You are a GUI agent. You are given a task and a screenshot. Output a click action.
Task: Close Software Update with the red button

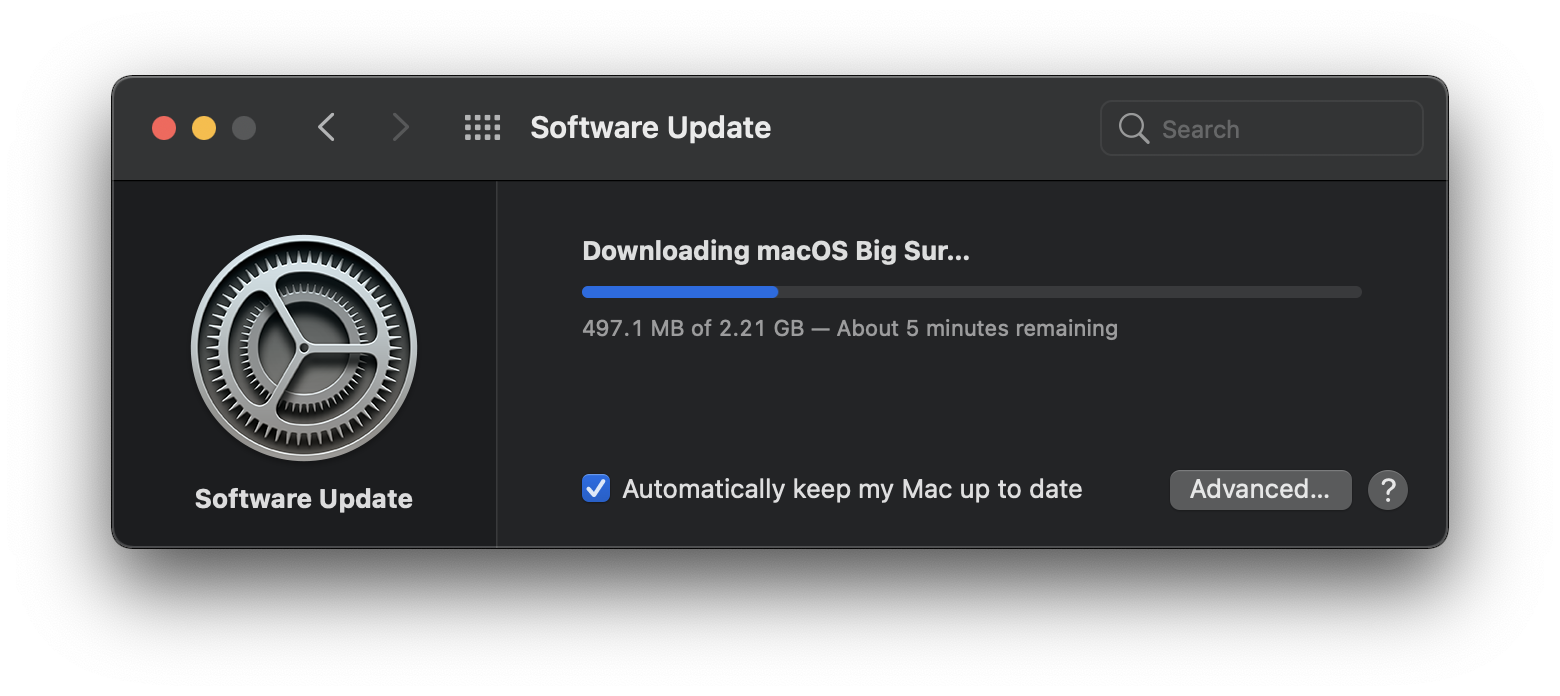(164, 128)
